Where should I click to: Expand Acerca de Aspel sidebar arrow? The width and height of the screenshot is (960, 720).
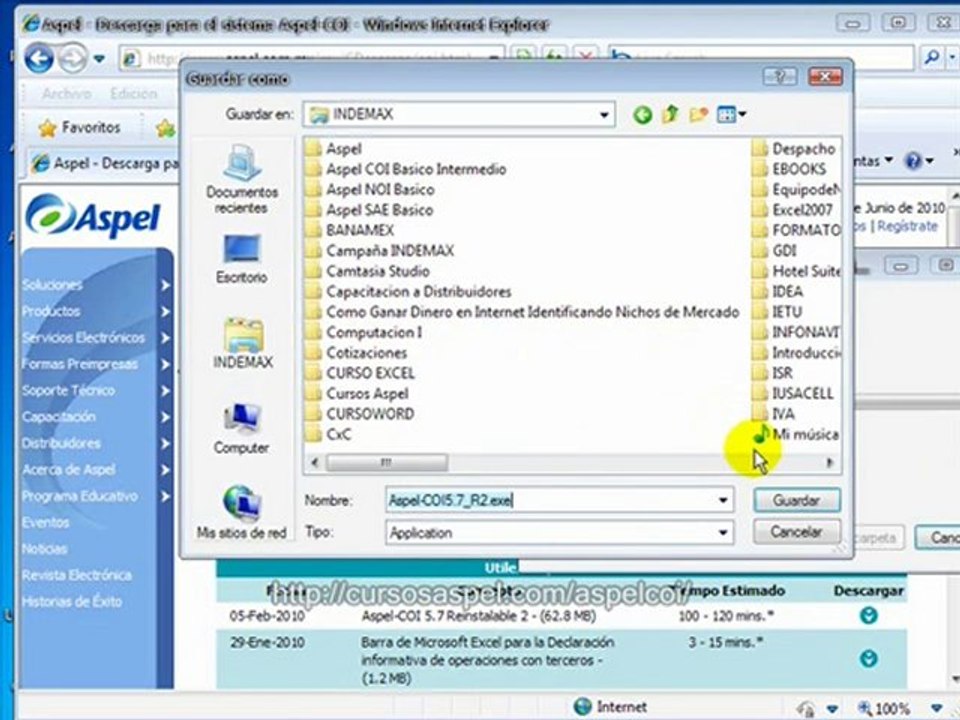coord(165,470)
